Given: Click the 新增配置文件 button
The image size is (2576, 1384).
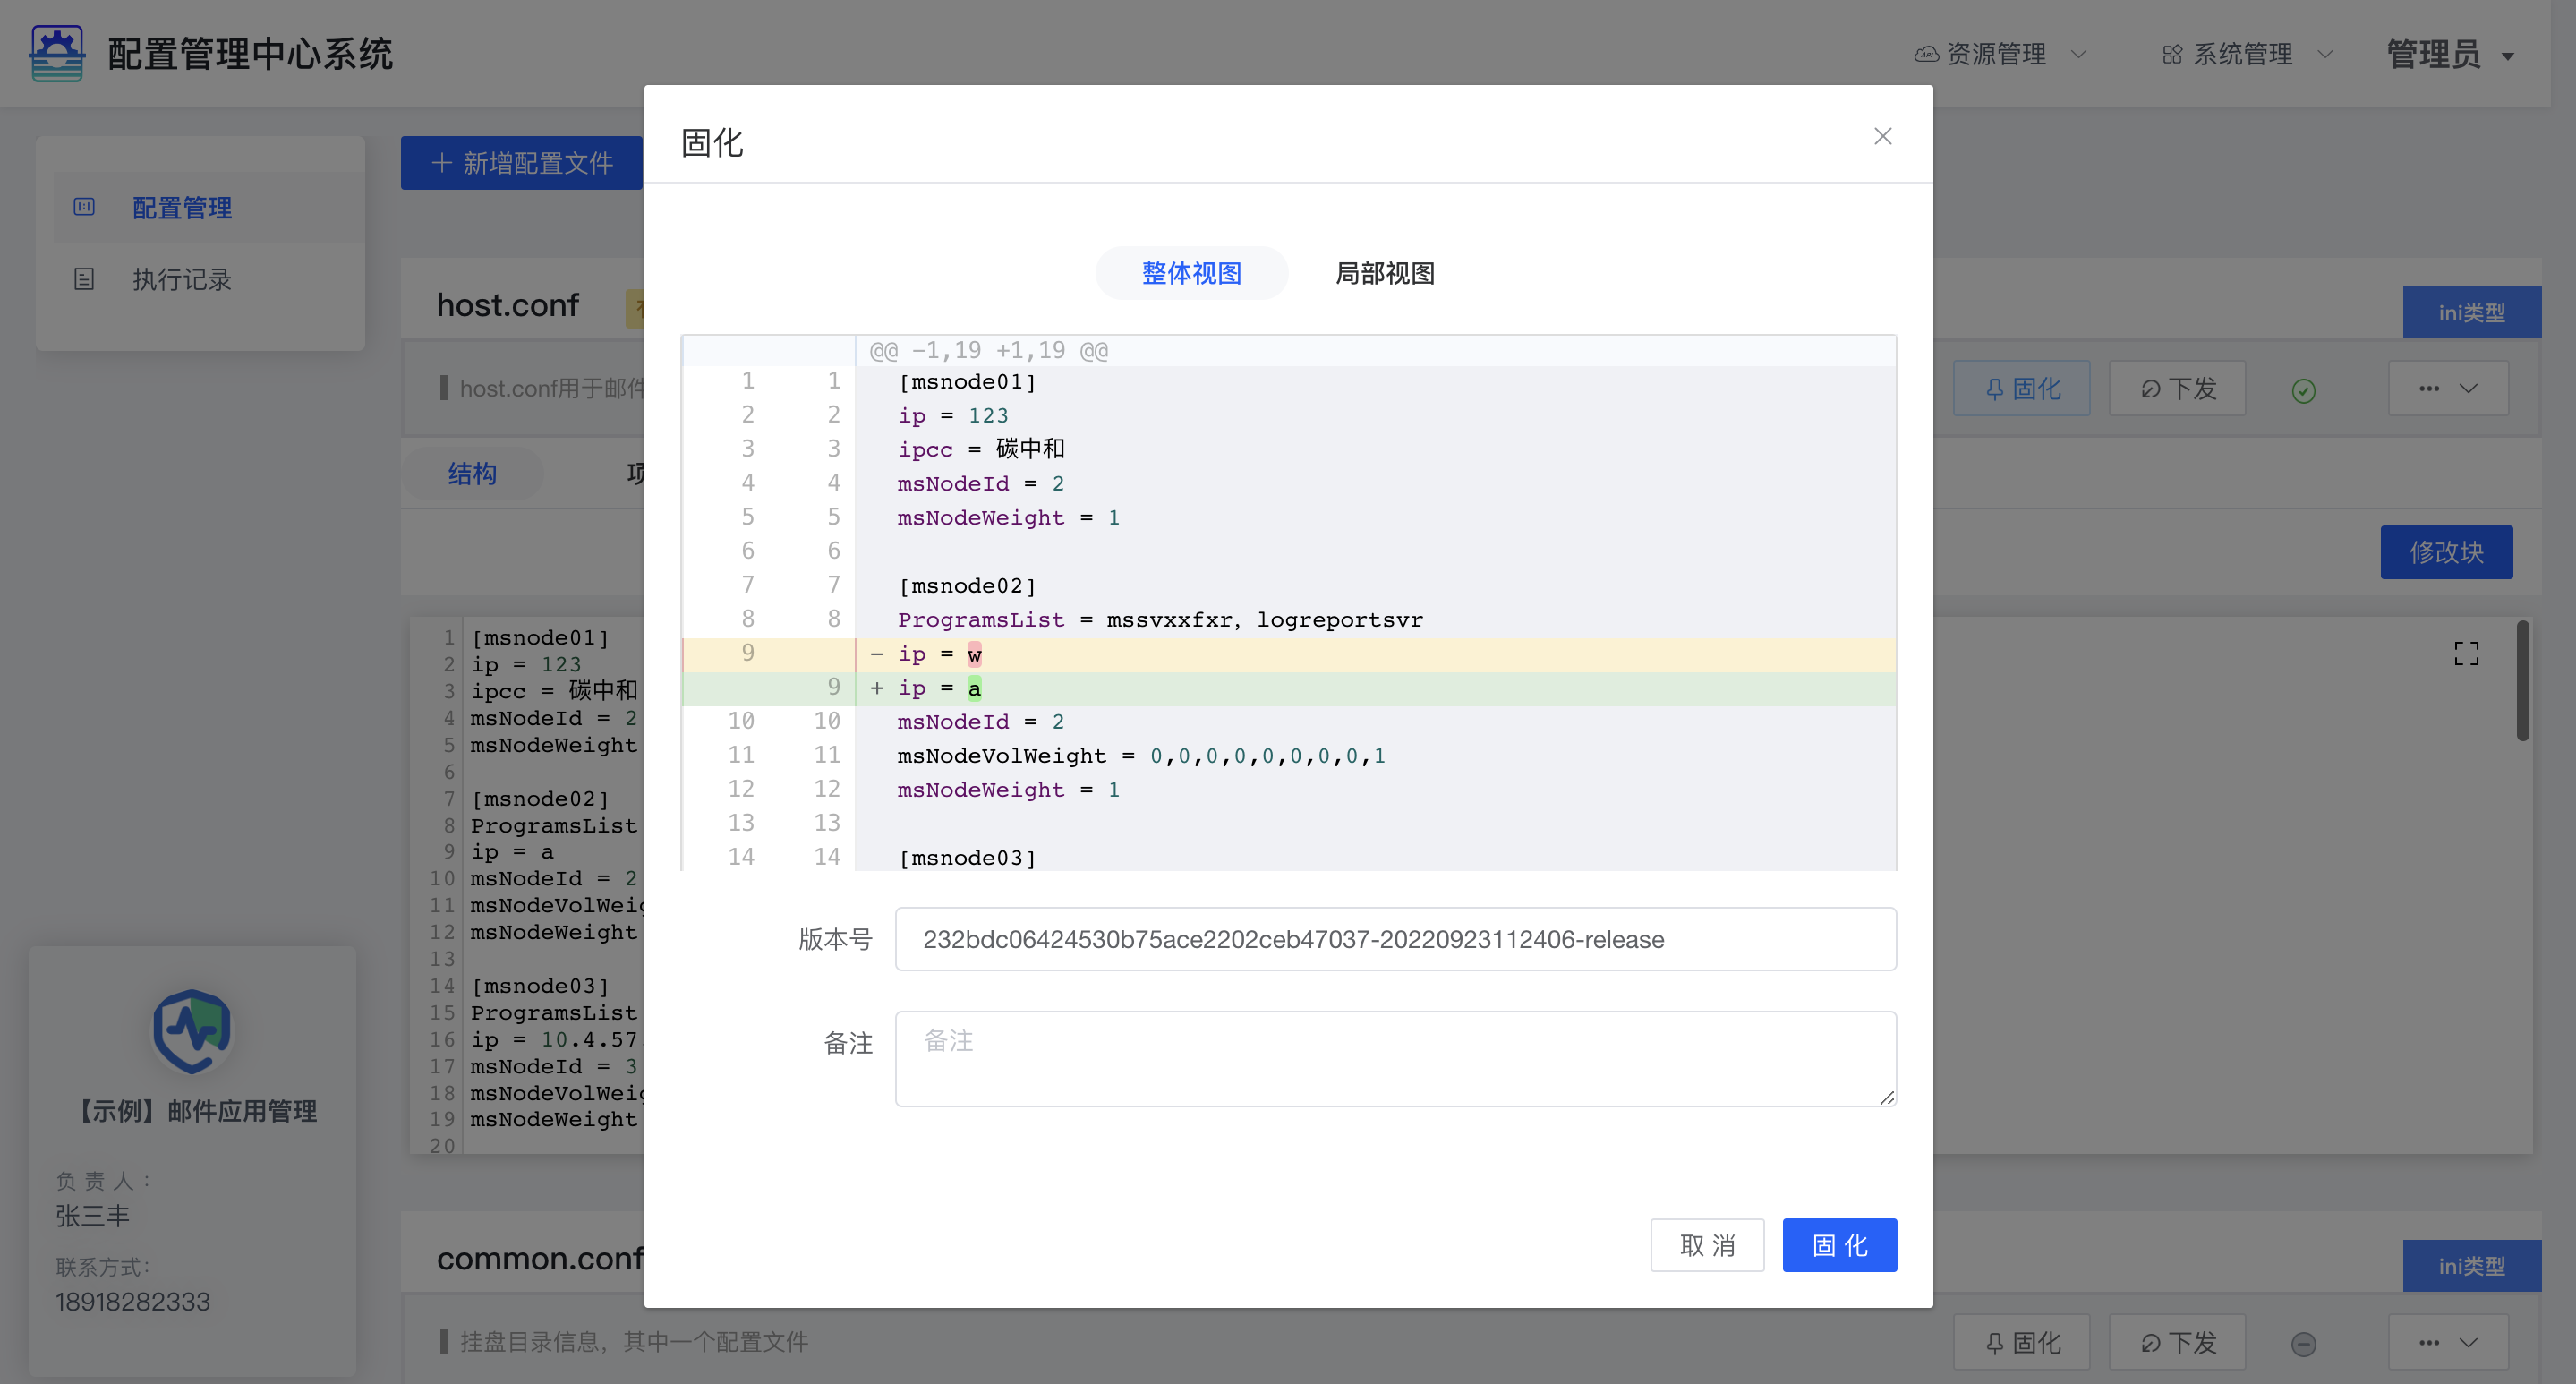Looking at the screenshot, I should click(522, 163).
